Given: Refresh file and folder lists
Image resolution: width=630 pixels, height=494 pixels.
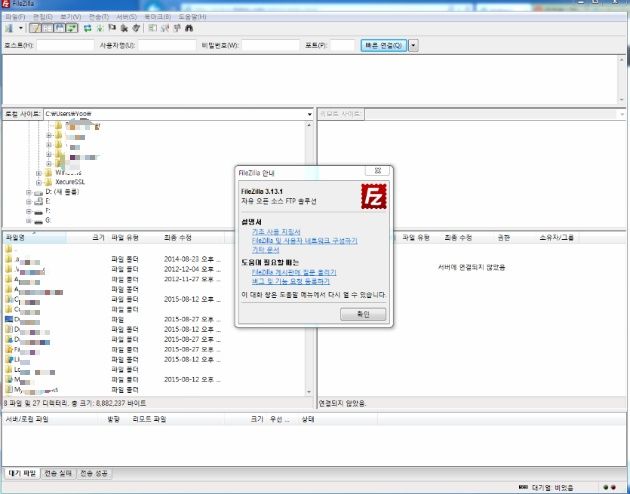Looking at the screenshot, I should [x=88, y=28].
